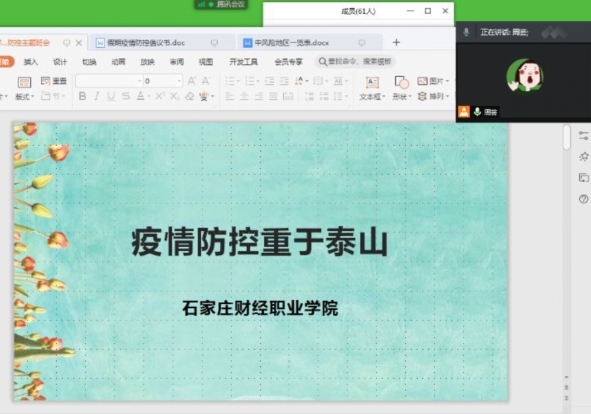The width and height of the screenshot is (591, 414).
Task: Open the Animation (动画) ribbon tab
Action: 118,62
